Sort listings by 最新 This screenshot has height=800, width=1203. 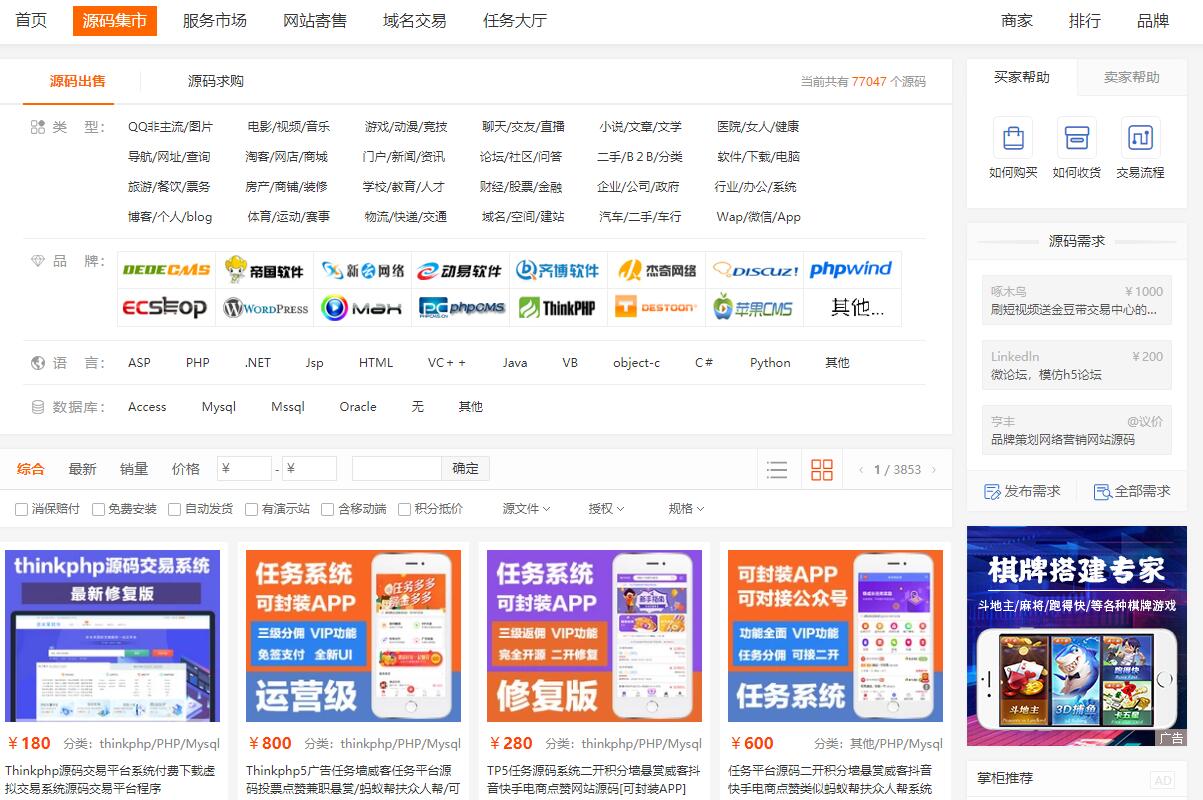tap(82, 469)
